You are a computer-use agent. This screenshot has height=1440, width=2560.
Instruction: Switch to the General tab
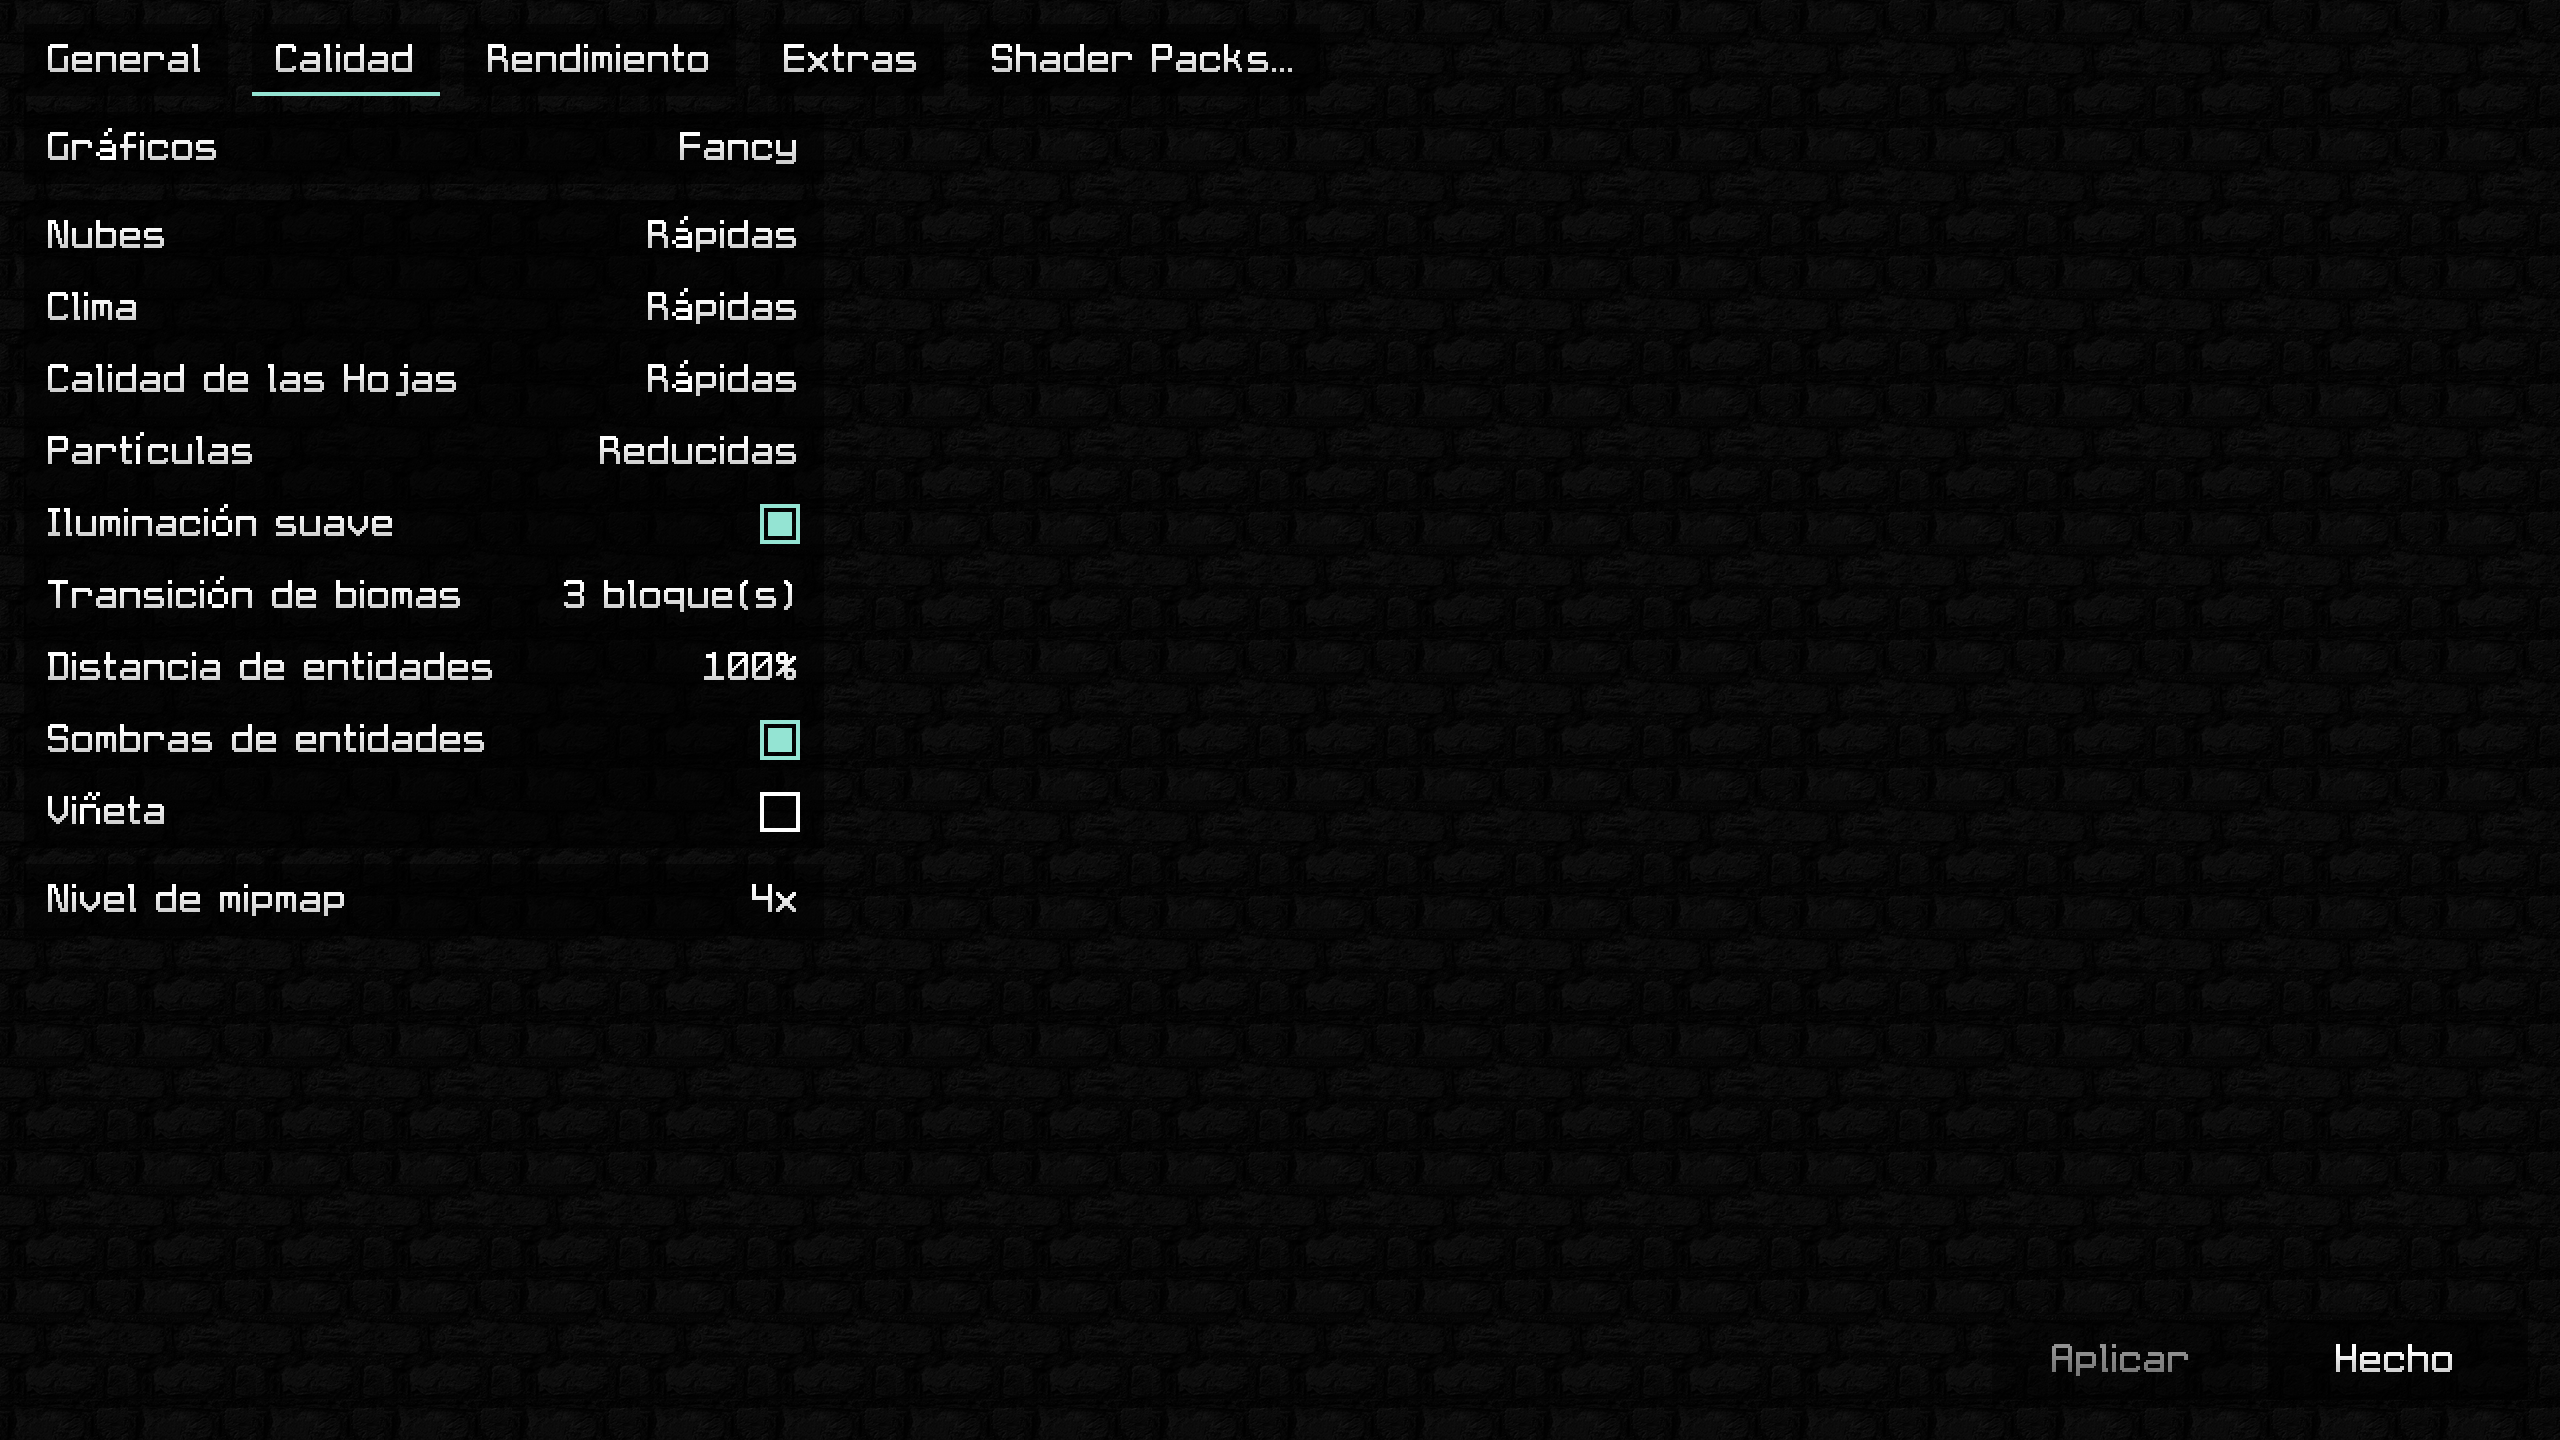click(x=123, y=60)
